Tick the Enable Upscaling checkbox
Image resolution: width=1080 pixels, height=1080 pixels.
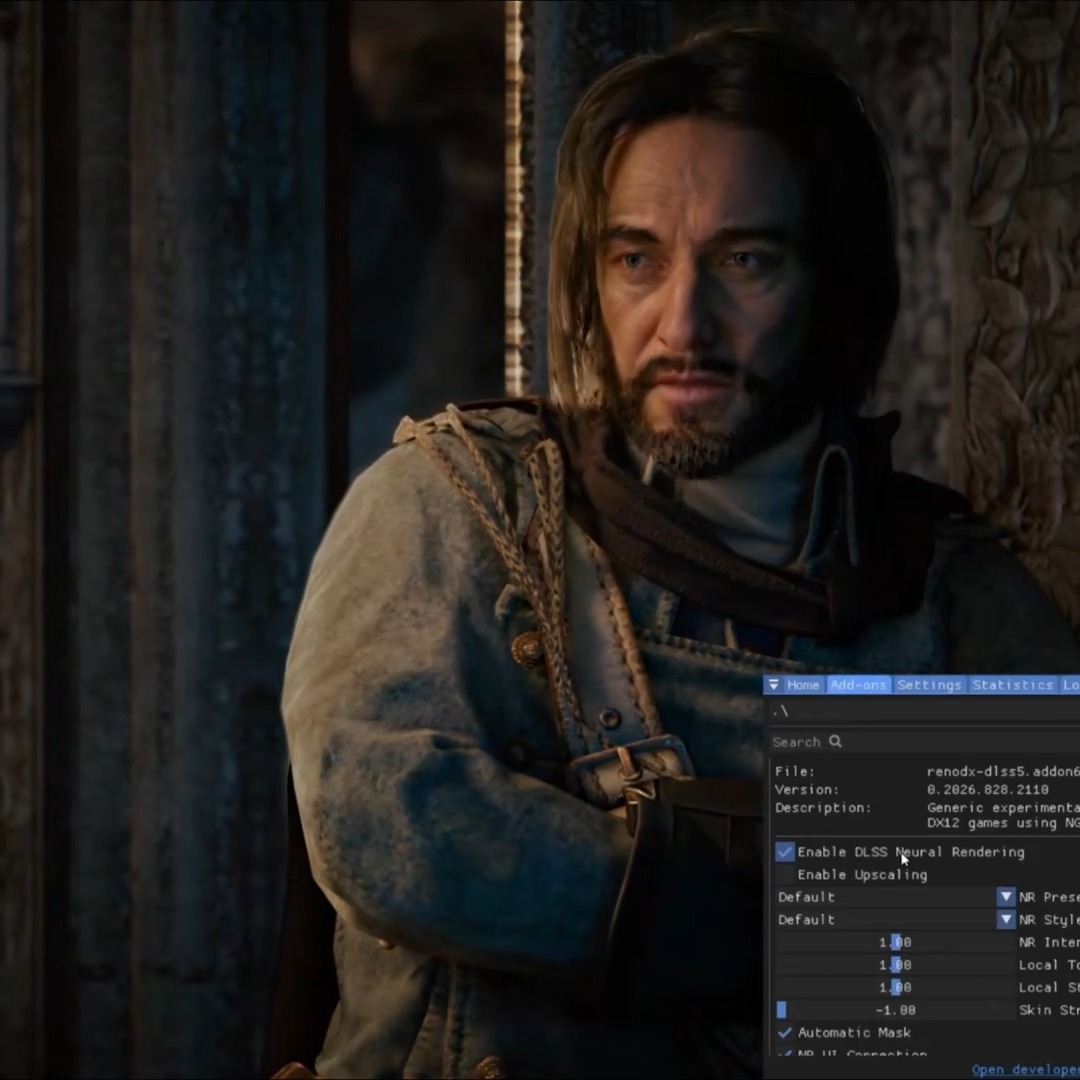click(785, 875)
